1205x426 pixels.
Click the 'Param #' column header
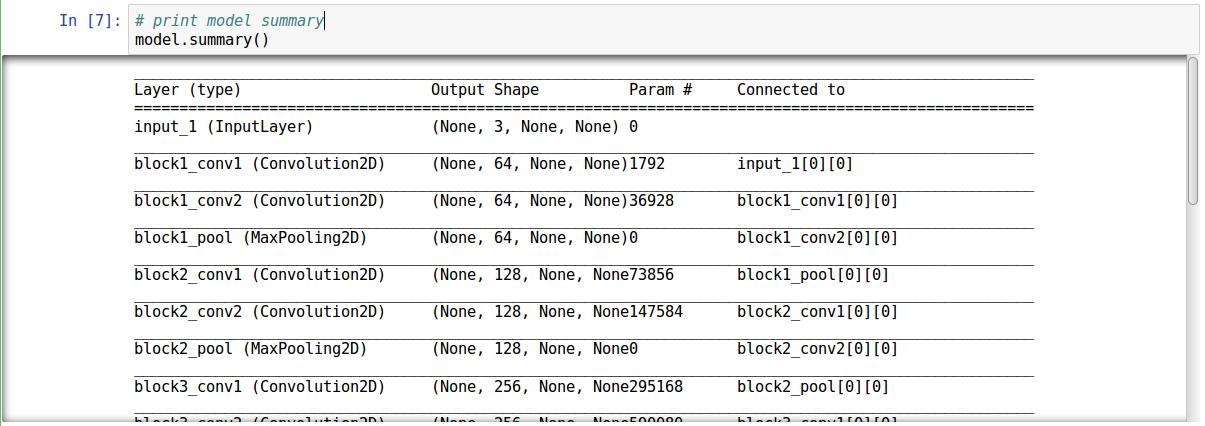tap(660, 90)
